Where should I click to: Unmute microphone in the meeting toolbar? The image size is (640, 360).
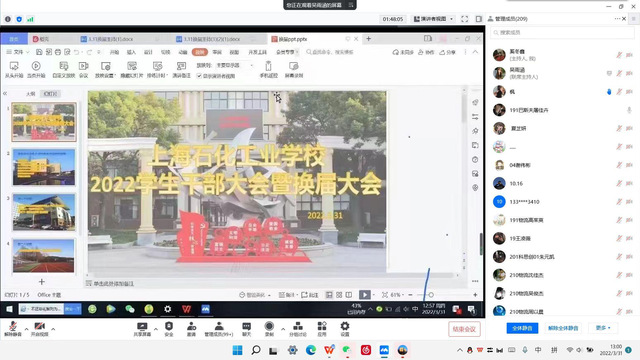point(13,329)
